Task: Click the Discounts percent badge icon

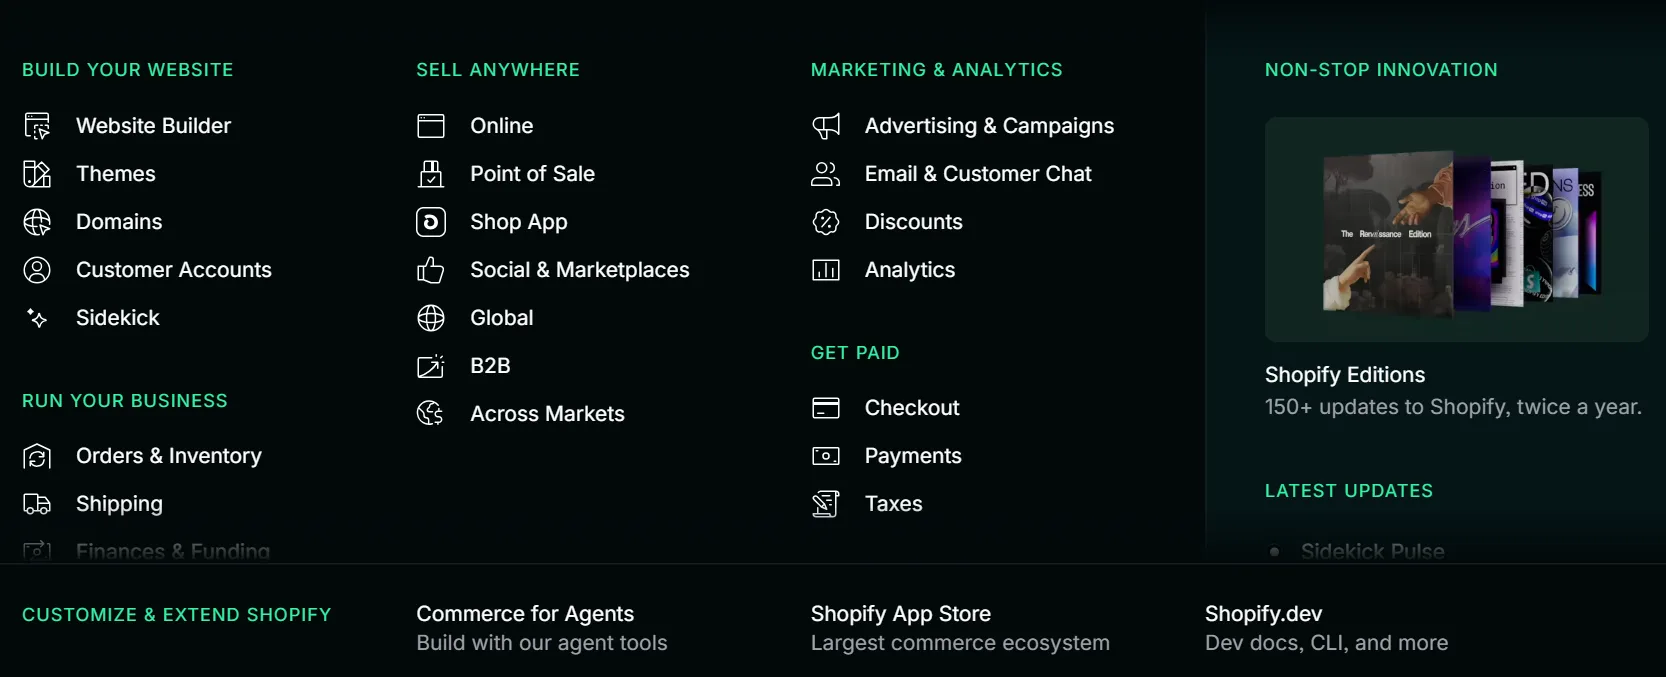Action: point(826,222)
